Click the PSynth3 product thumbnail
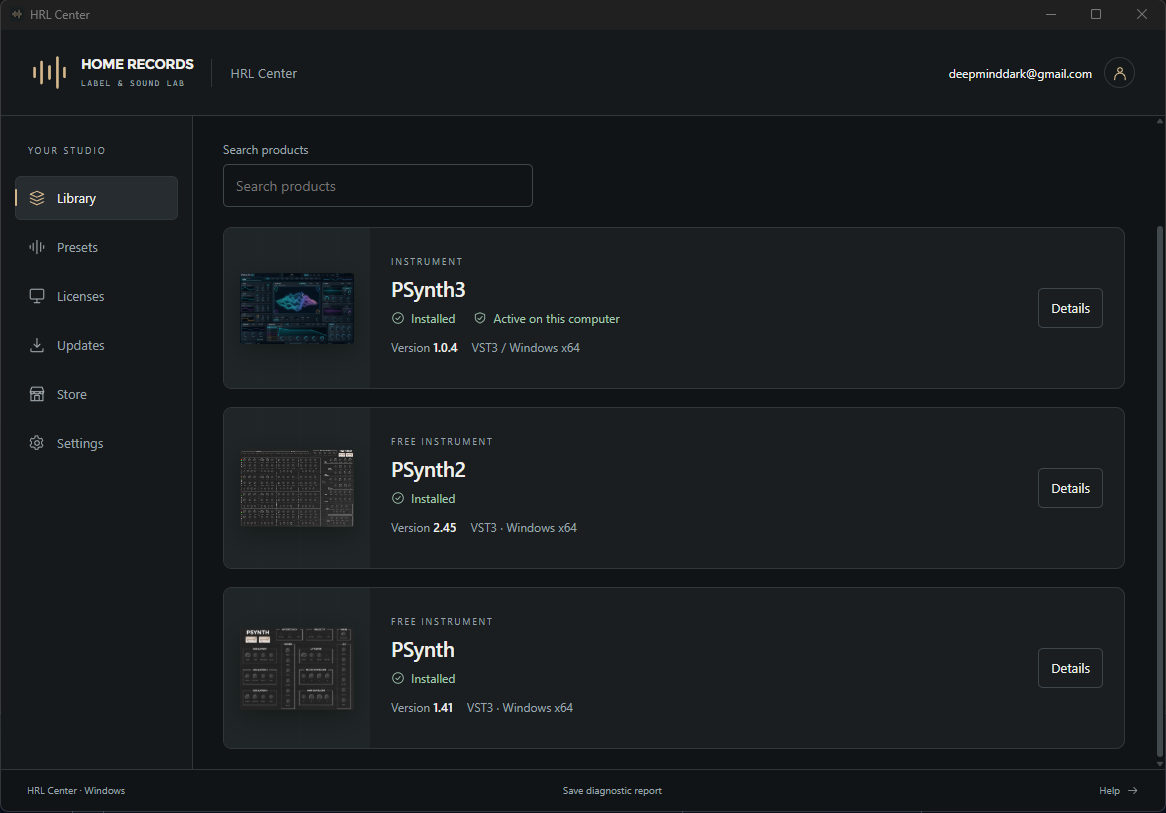 (297, 308)
